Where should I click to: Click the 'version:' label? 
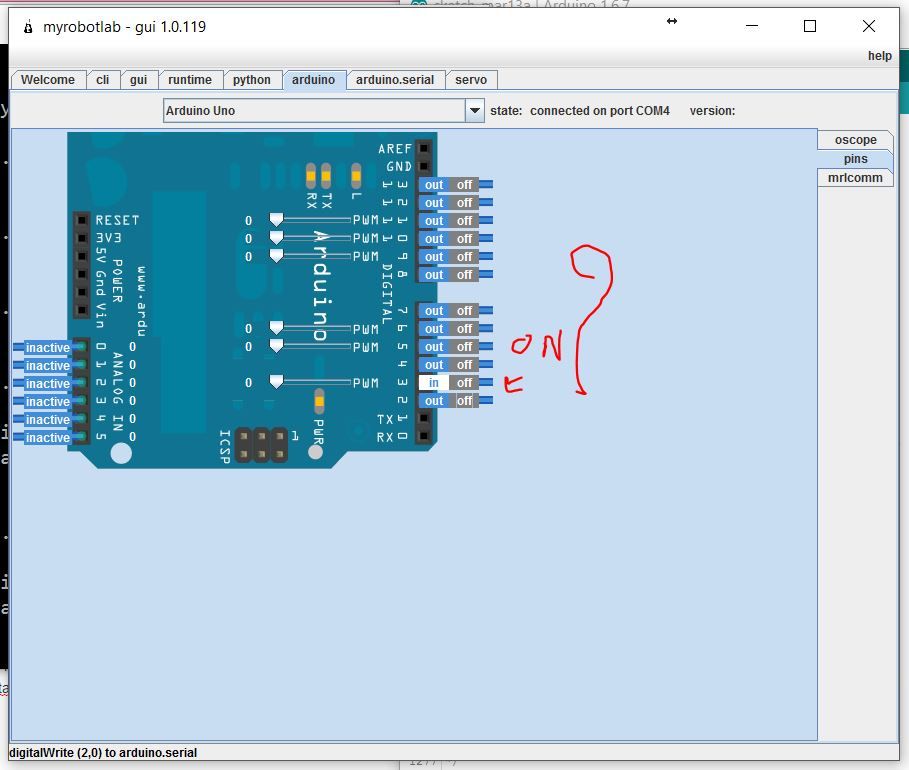tap(712, 111)
